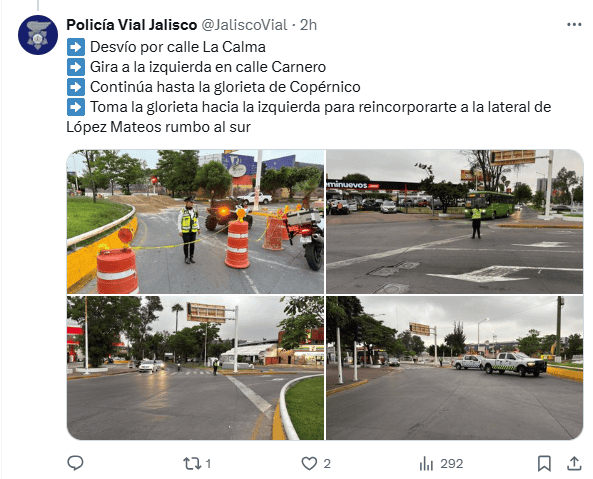
Task: Bookmark this tweet
Action: [544, 463]
